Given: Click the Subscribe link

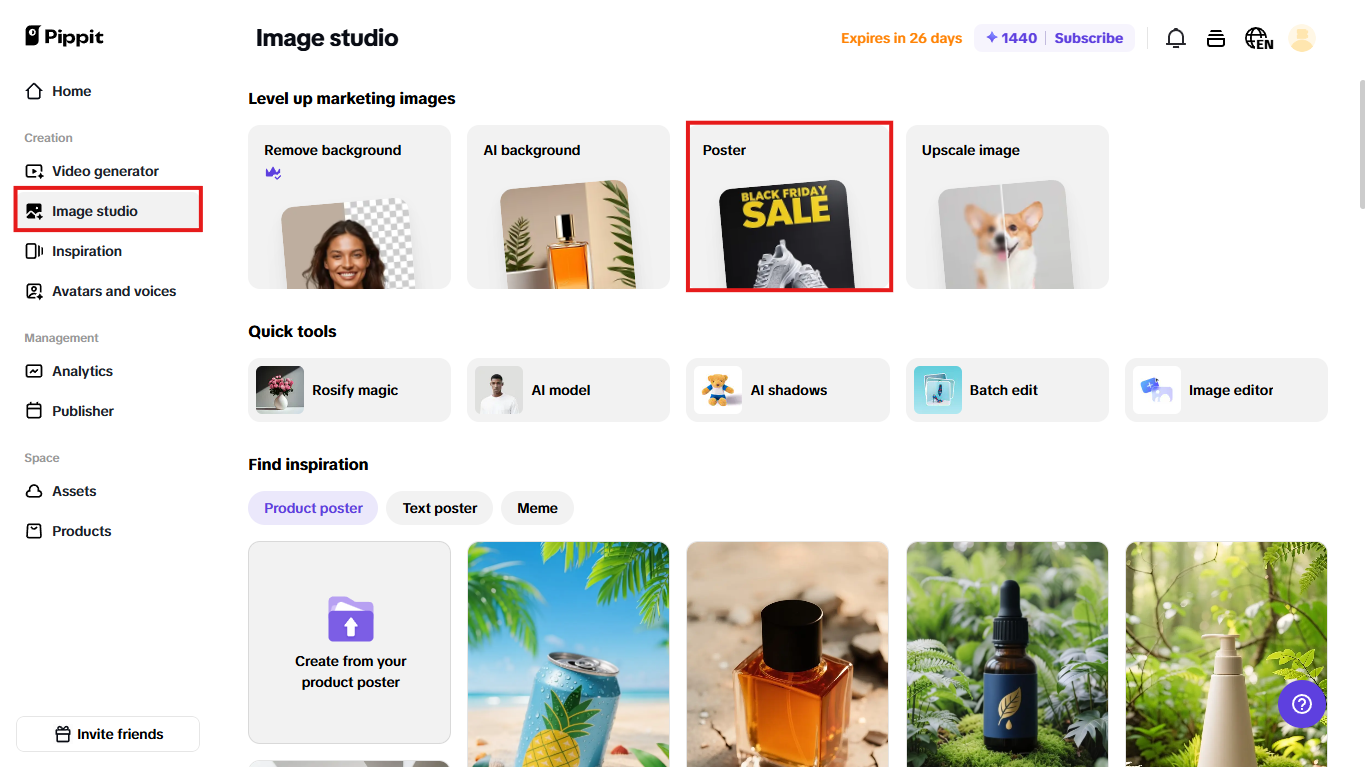Looking at the screenshot, I should coord(1088,38).
